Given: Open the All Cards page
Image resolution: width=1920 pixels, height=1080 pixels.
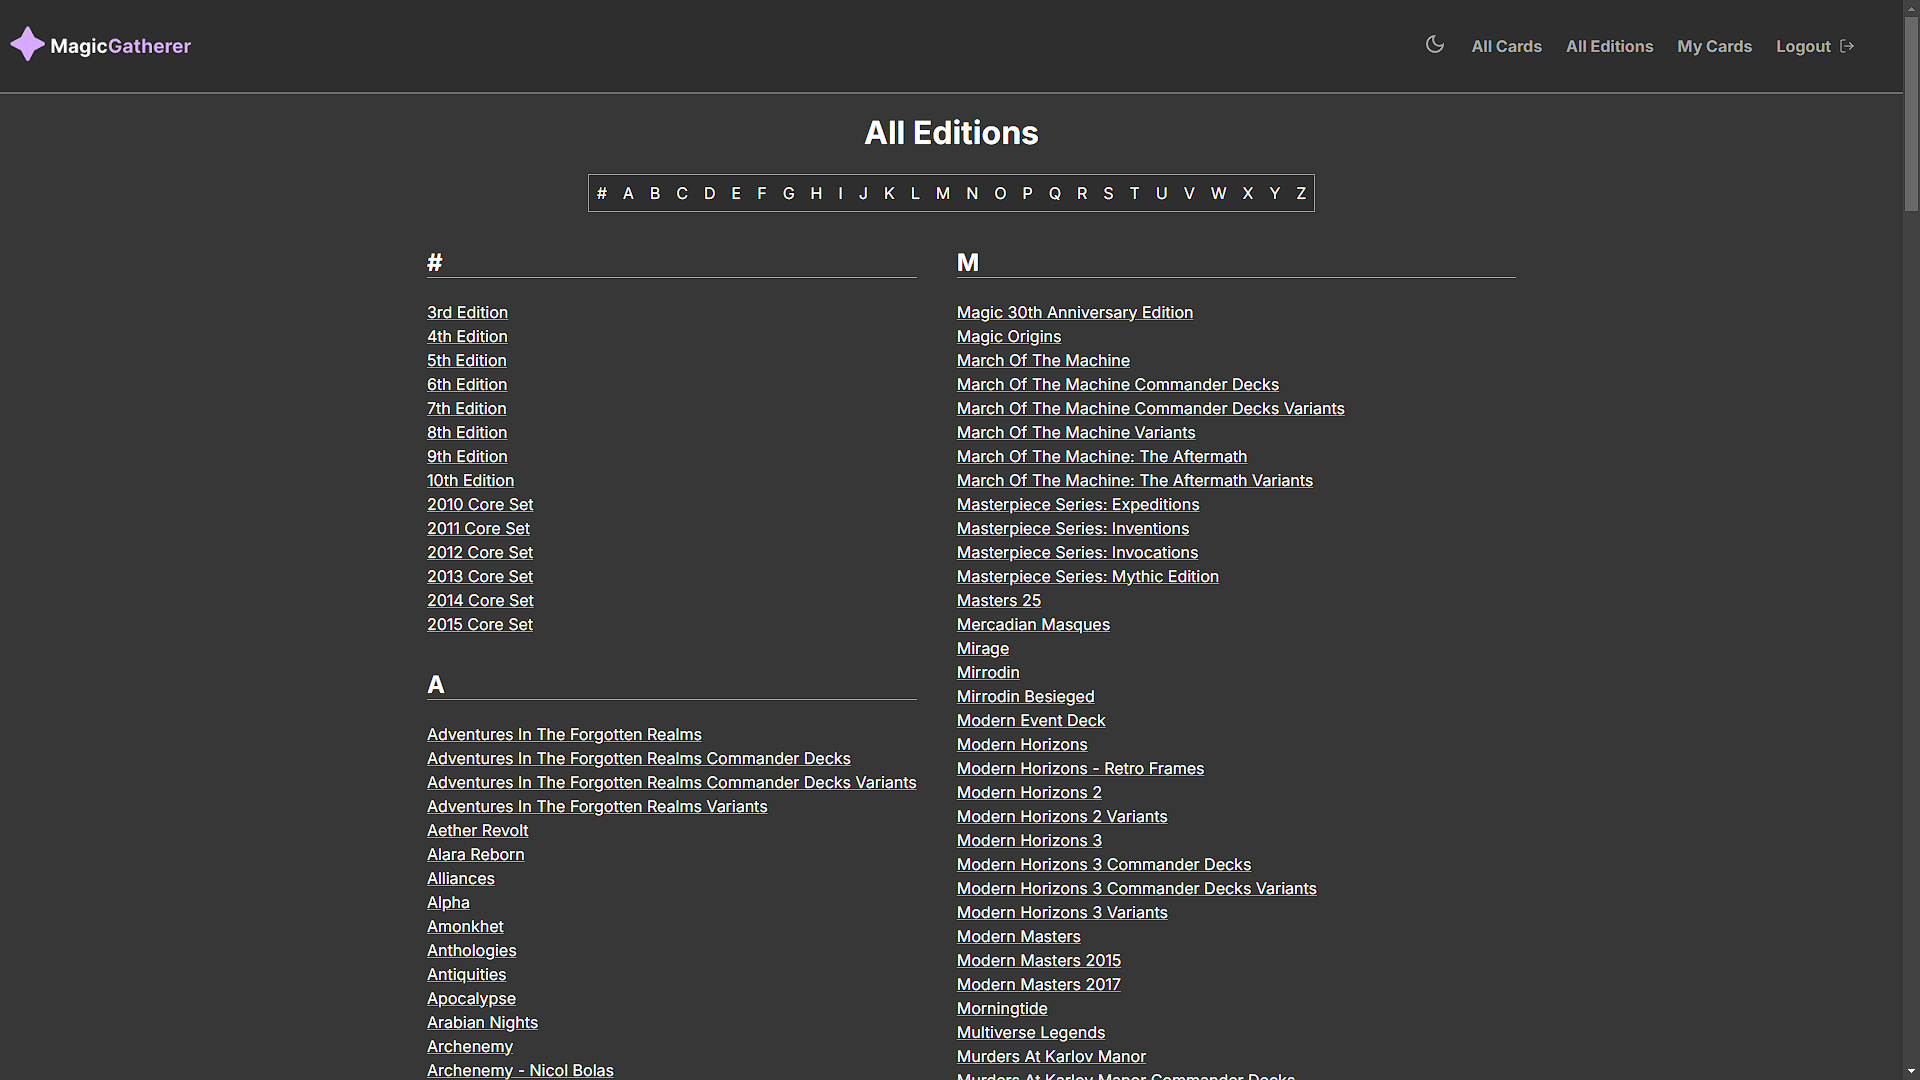Looking at the screenshot, I should (x=1506, y=46).
